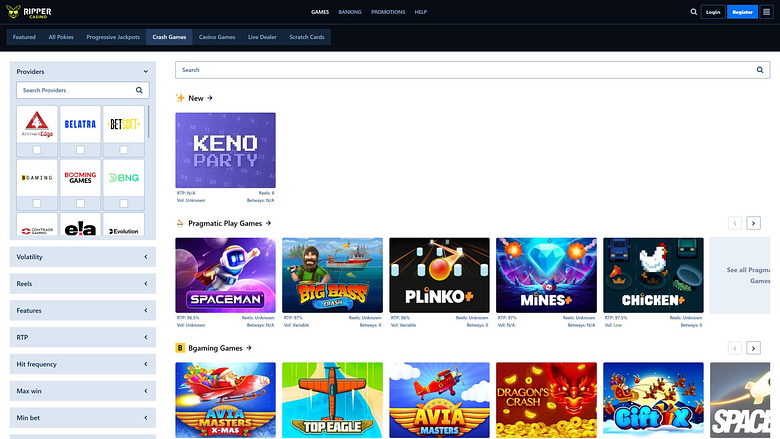Viewport: 780px width, 439px height.
Task: Click See all Pragmatic Games card
Action: [x=740, y=275]
